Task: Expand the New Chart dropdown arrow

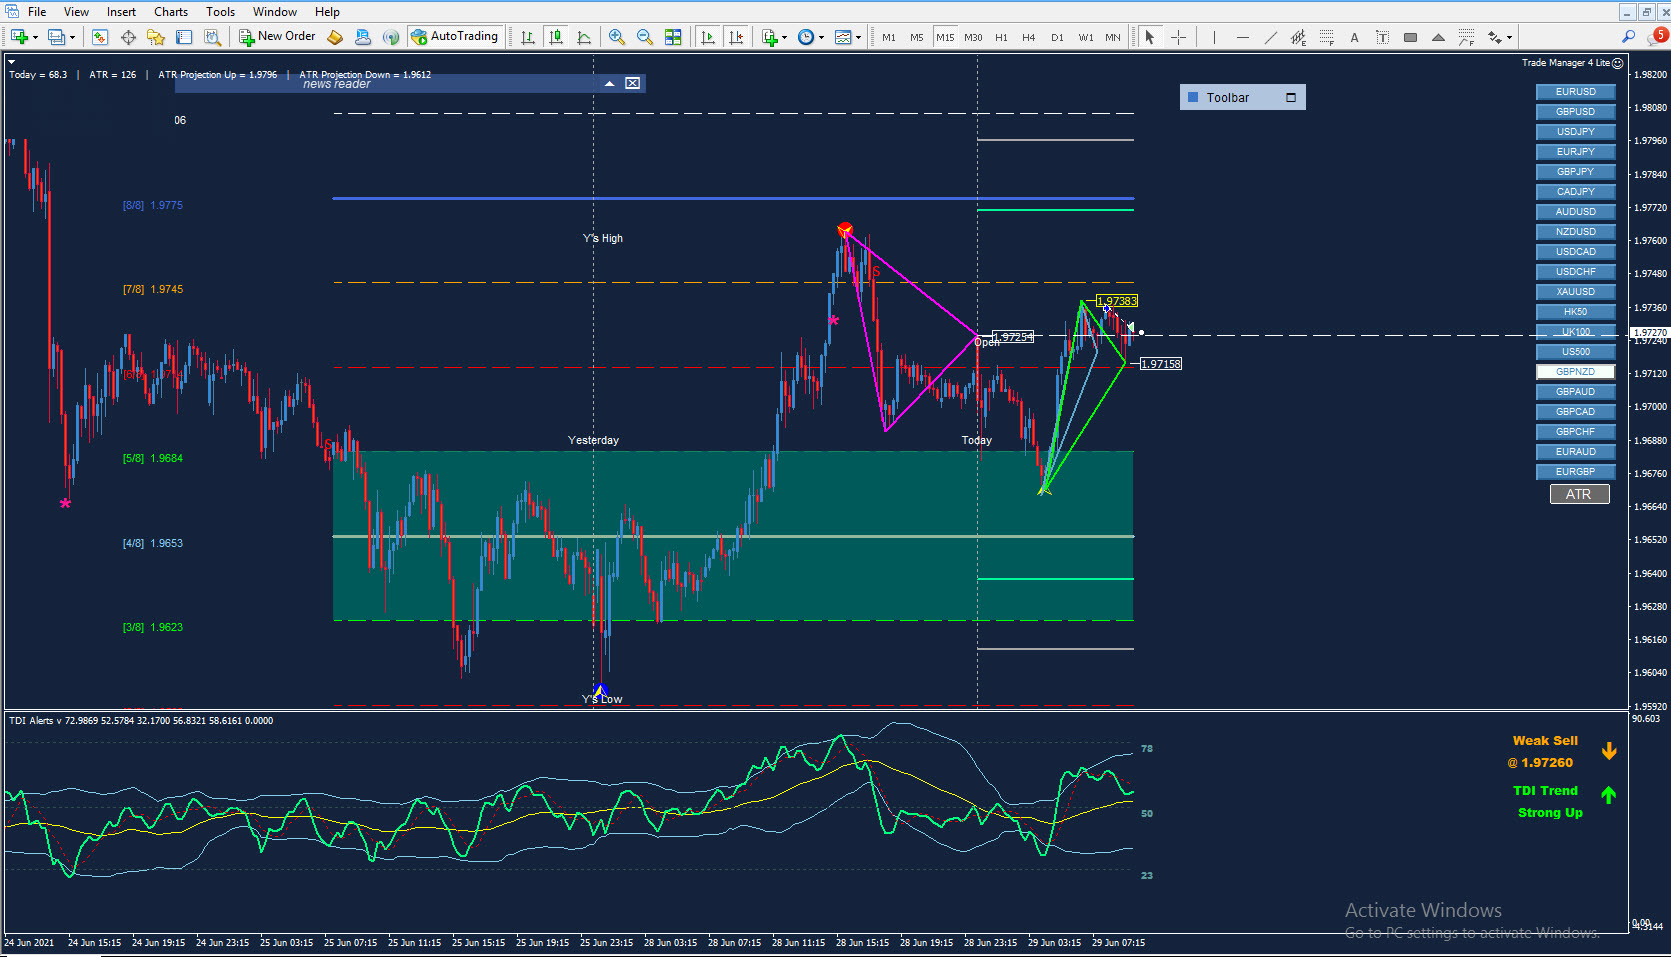Action: (x=35, y=37)
